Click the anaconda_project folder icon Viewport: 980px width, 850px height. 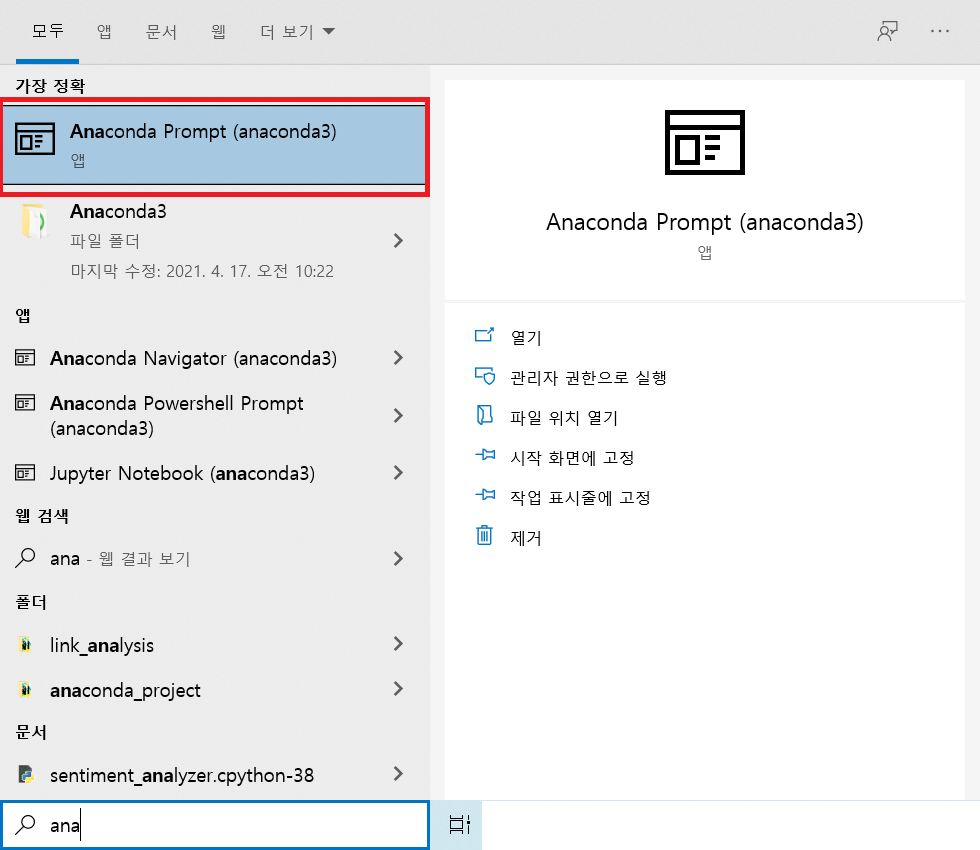[x=26, y=689]
